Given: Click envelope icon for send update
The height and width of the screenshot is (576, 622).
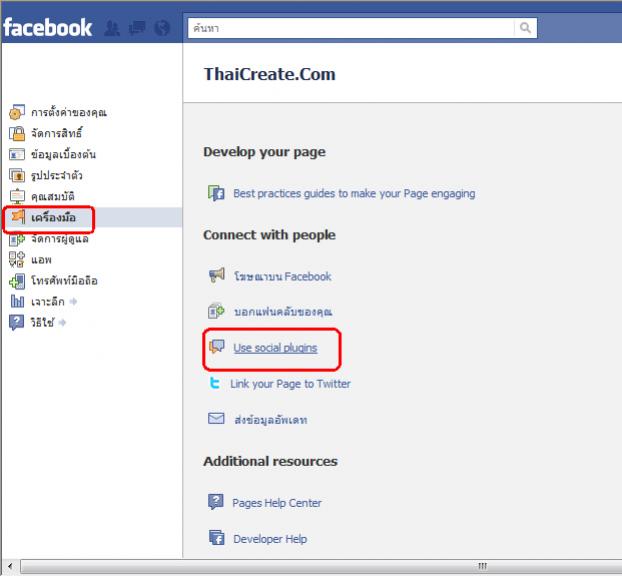Looking at the screenshot, I should (x=216, y=419).
